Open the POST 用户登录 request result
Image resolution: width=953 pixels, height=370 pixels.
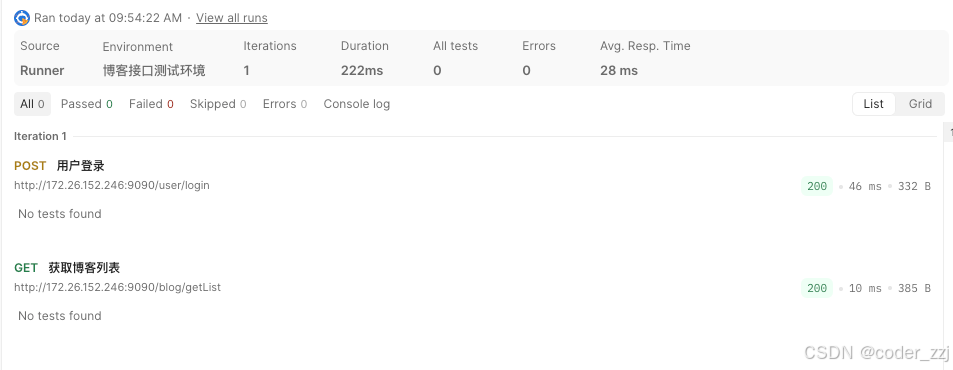60,166
